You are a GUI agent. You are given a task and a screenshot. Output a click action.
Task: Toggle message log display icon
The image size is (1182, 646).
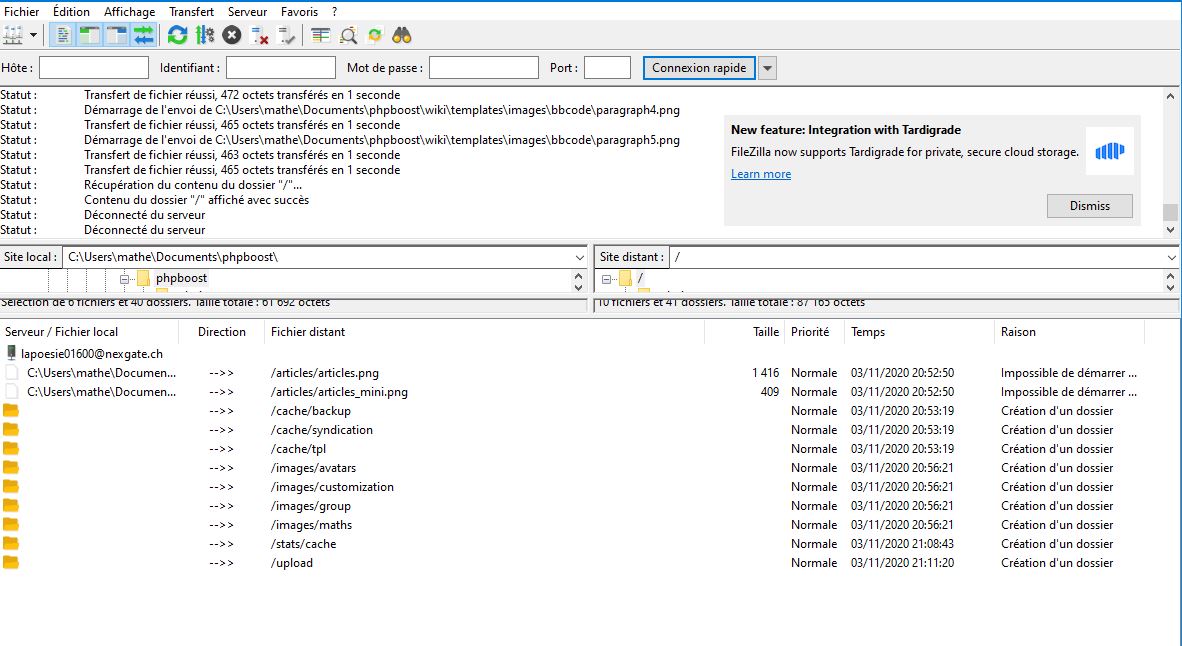(x=63, y=35)
